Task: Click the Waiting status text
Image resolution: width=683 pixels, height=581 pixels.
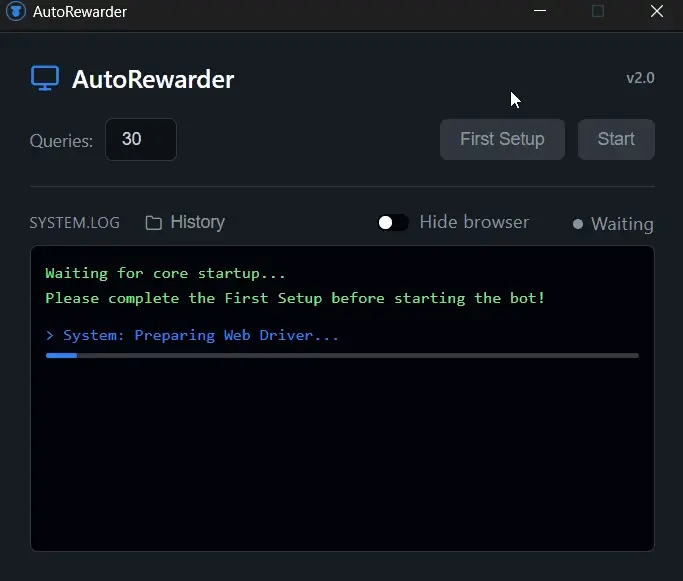Action: point(622,224)
